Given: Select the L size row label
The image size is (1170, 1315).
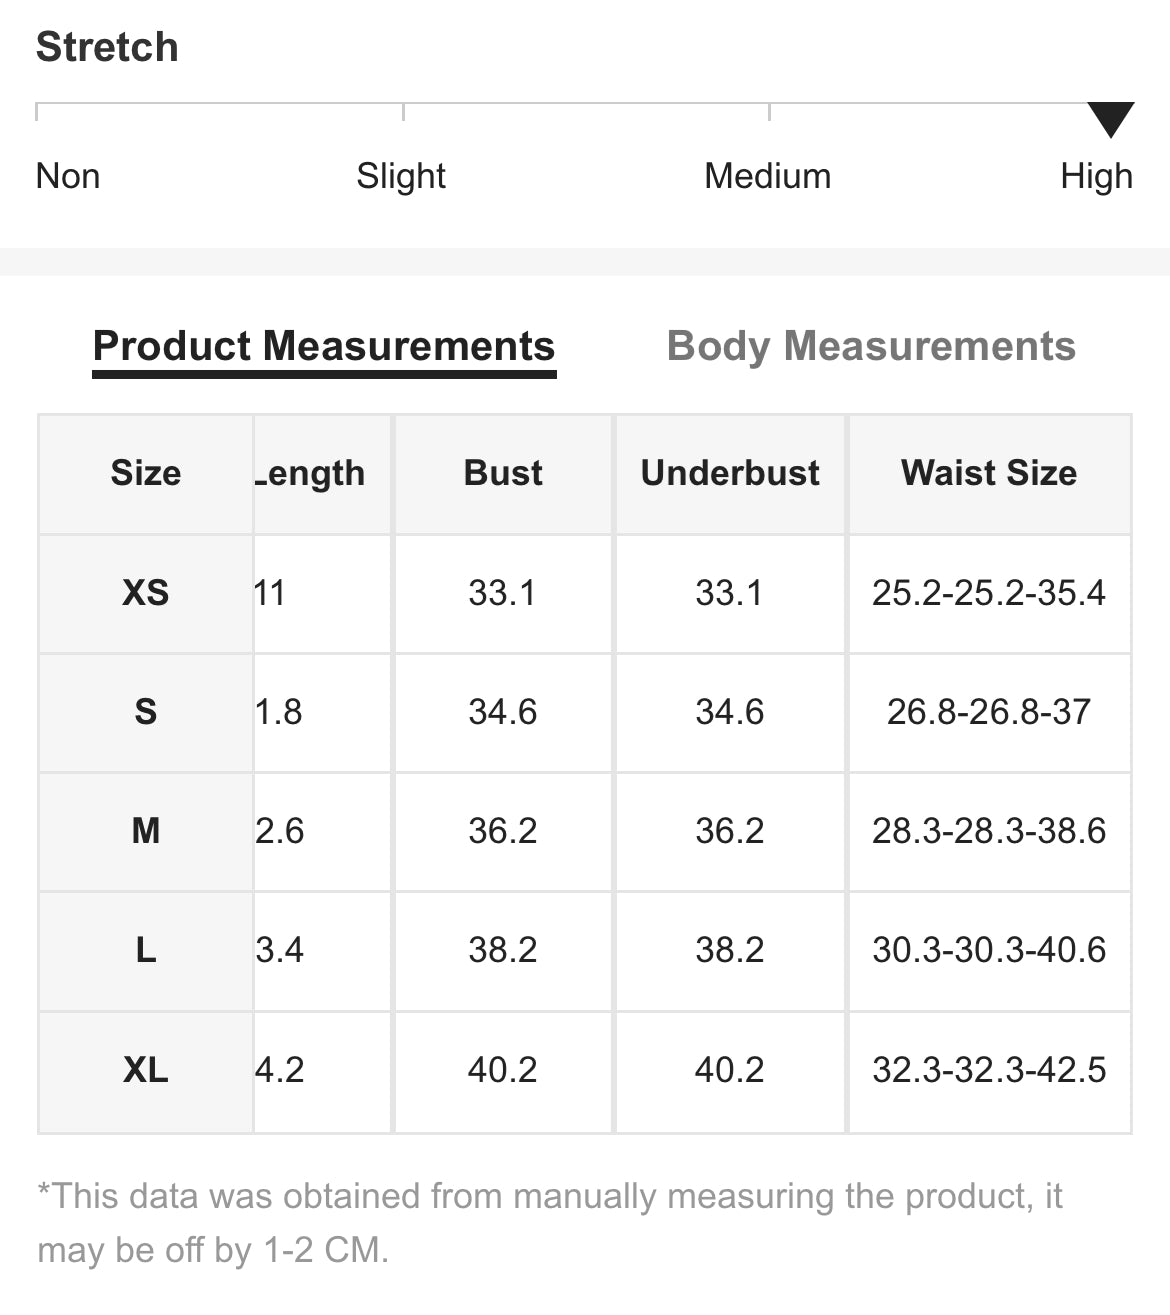Looking at the screenshot, I should [146, 950].
